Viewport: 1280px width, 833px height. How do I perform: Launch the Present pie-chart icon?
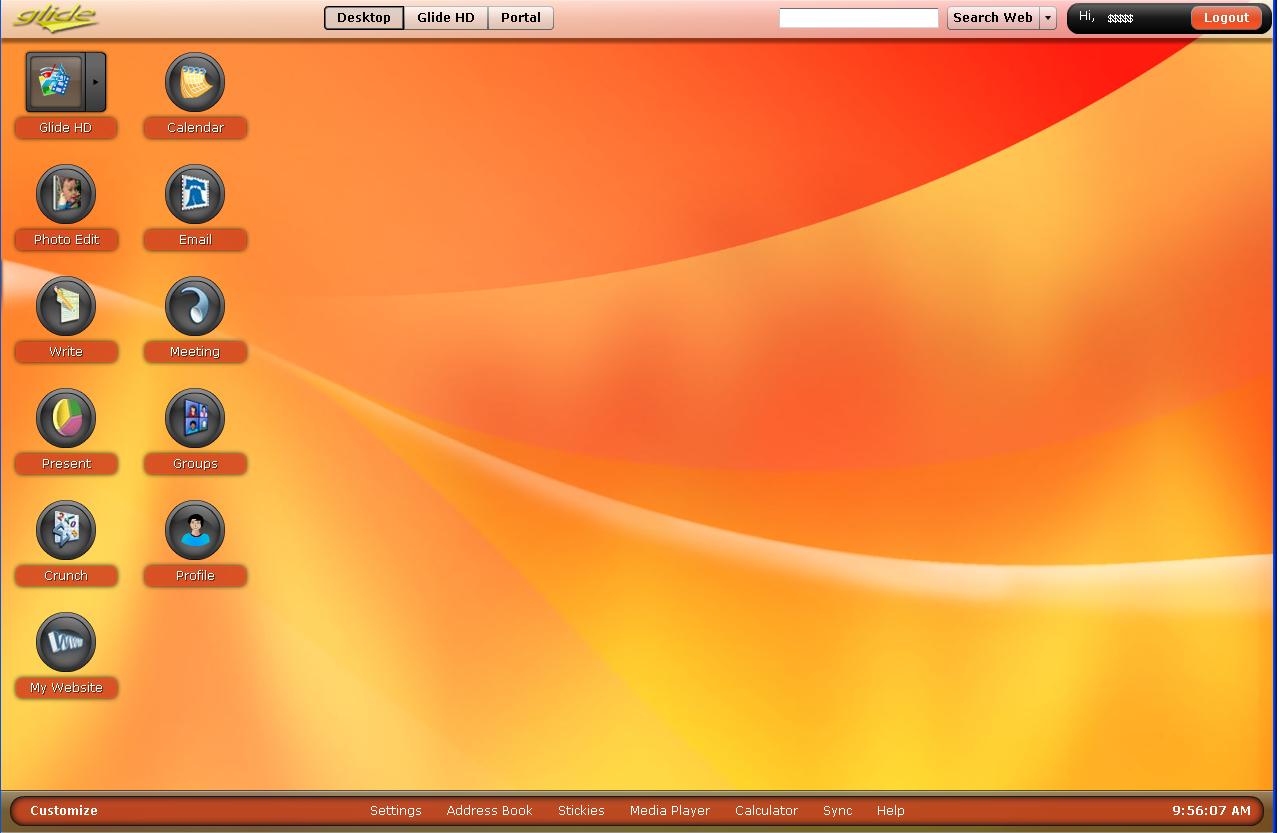pos(66,418)
